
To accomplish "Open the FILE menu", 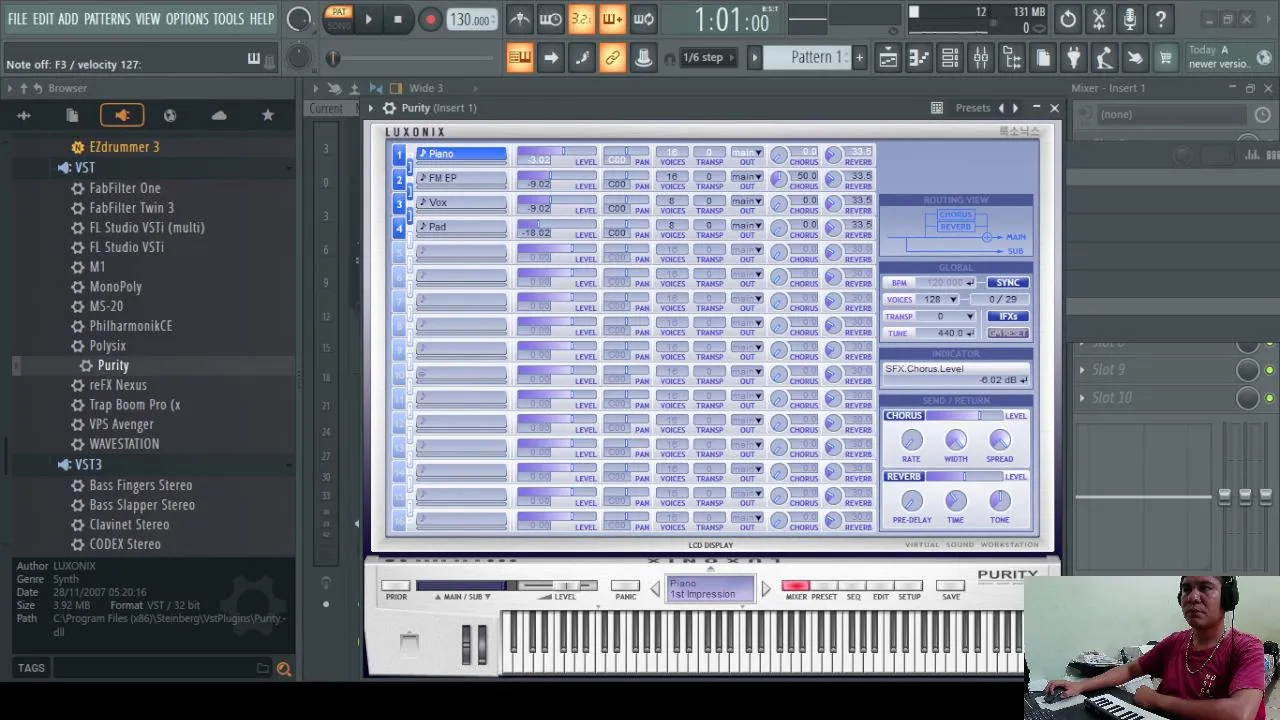I will (17, 19).
